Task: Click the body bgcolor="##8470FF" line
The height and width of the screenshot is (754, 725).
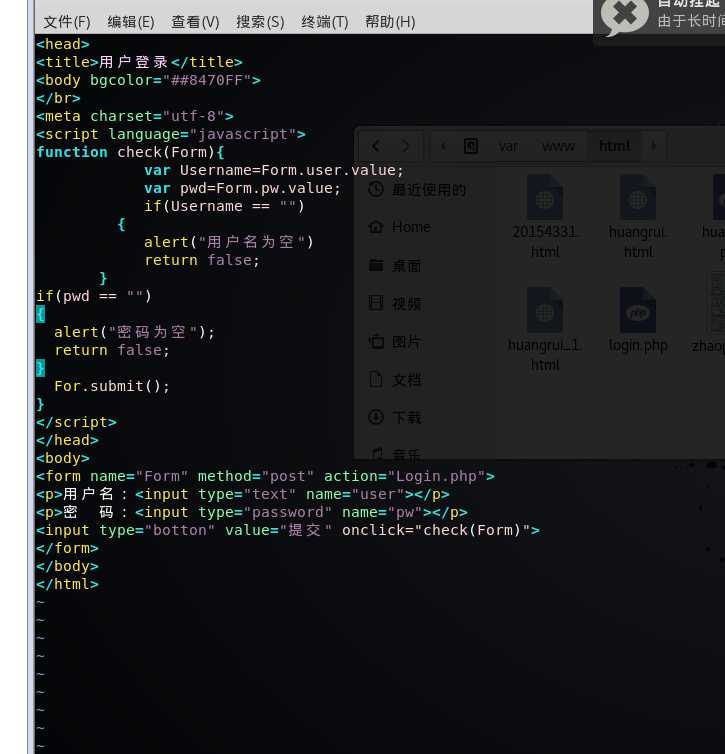Action: tap(149, 80)
